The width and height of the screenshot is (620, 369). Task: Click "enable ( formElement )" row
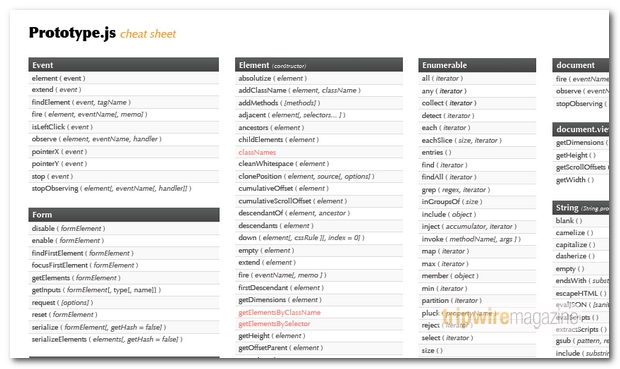(124, 240)
